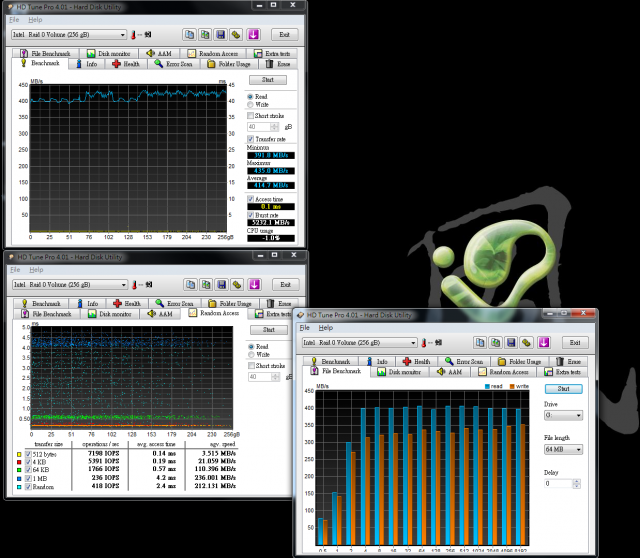This screenshot has width=640, height=558.
Task: Open File length 64 MB dropdown
Action: click(563, 449)
